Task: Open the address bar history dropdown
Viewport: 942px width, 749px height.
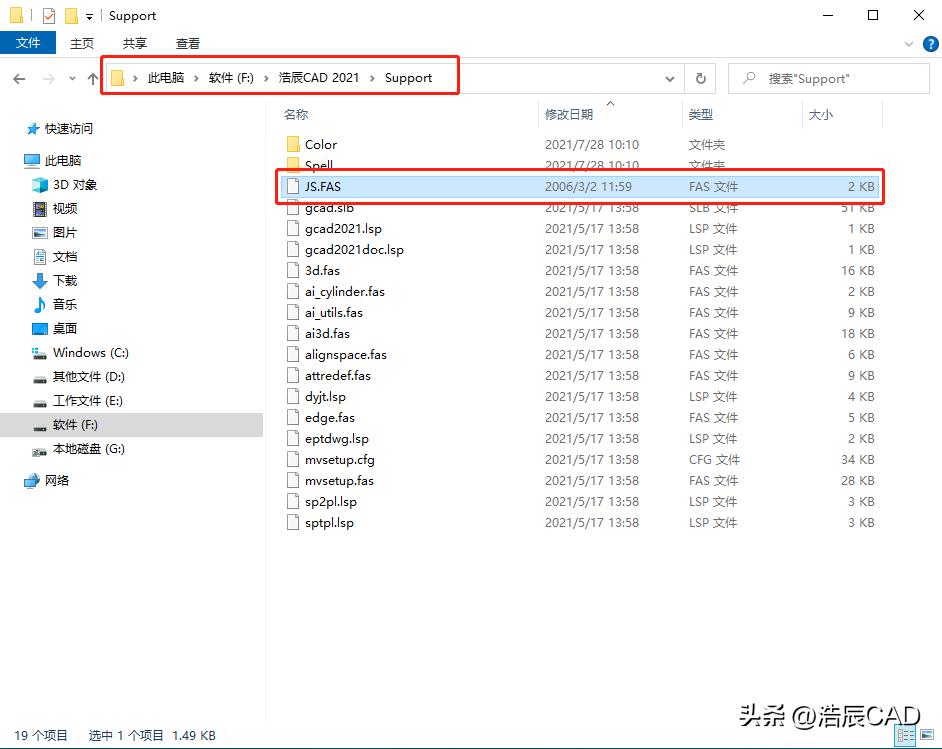Action: pyautogui.click(x=668, y=78)
